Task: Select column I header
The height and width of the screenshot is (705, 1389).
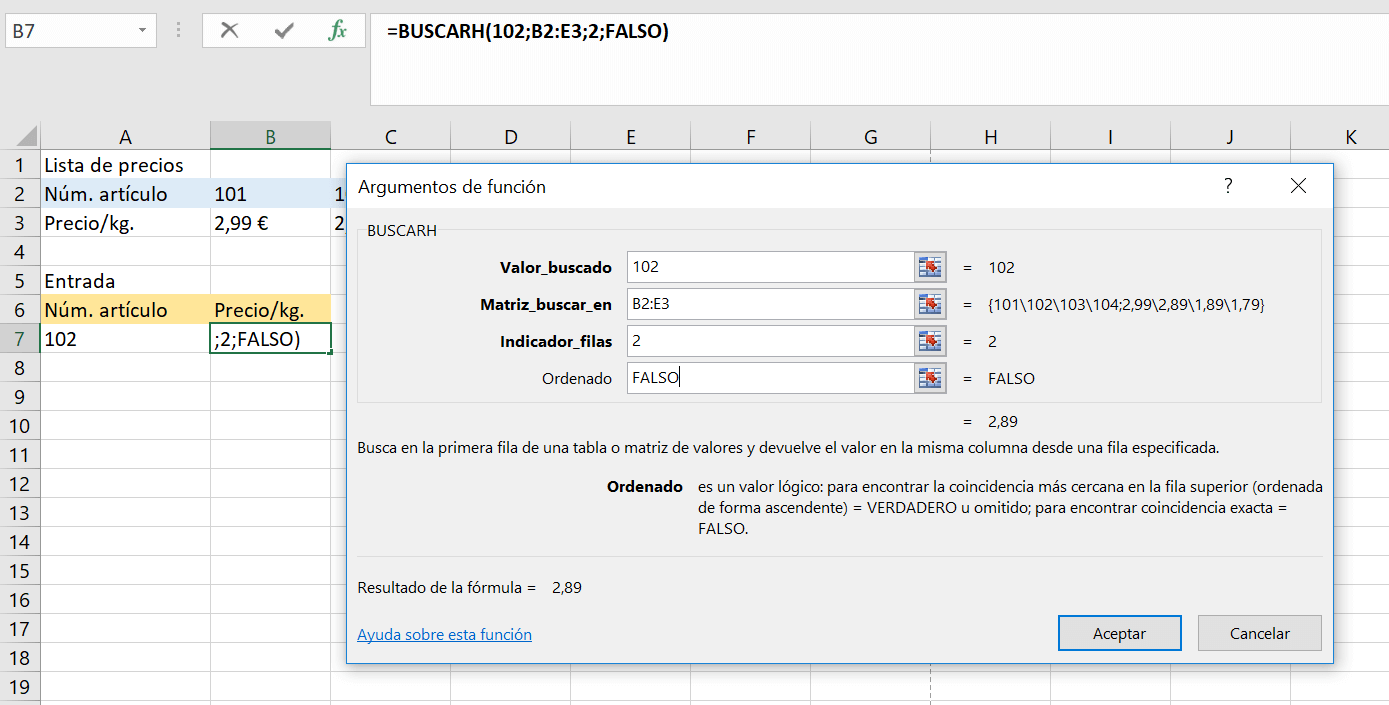Action: [1110, 137]
